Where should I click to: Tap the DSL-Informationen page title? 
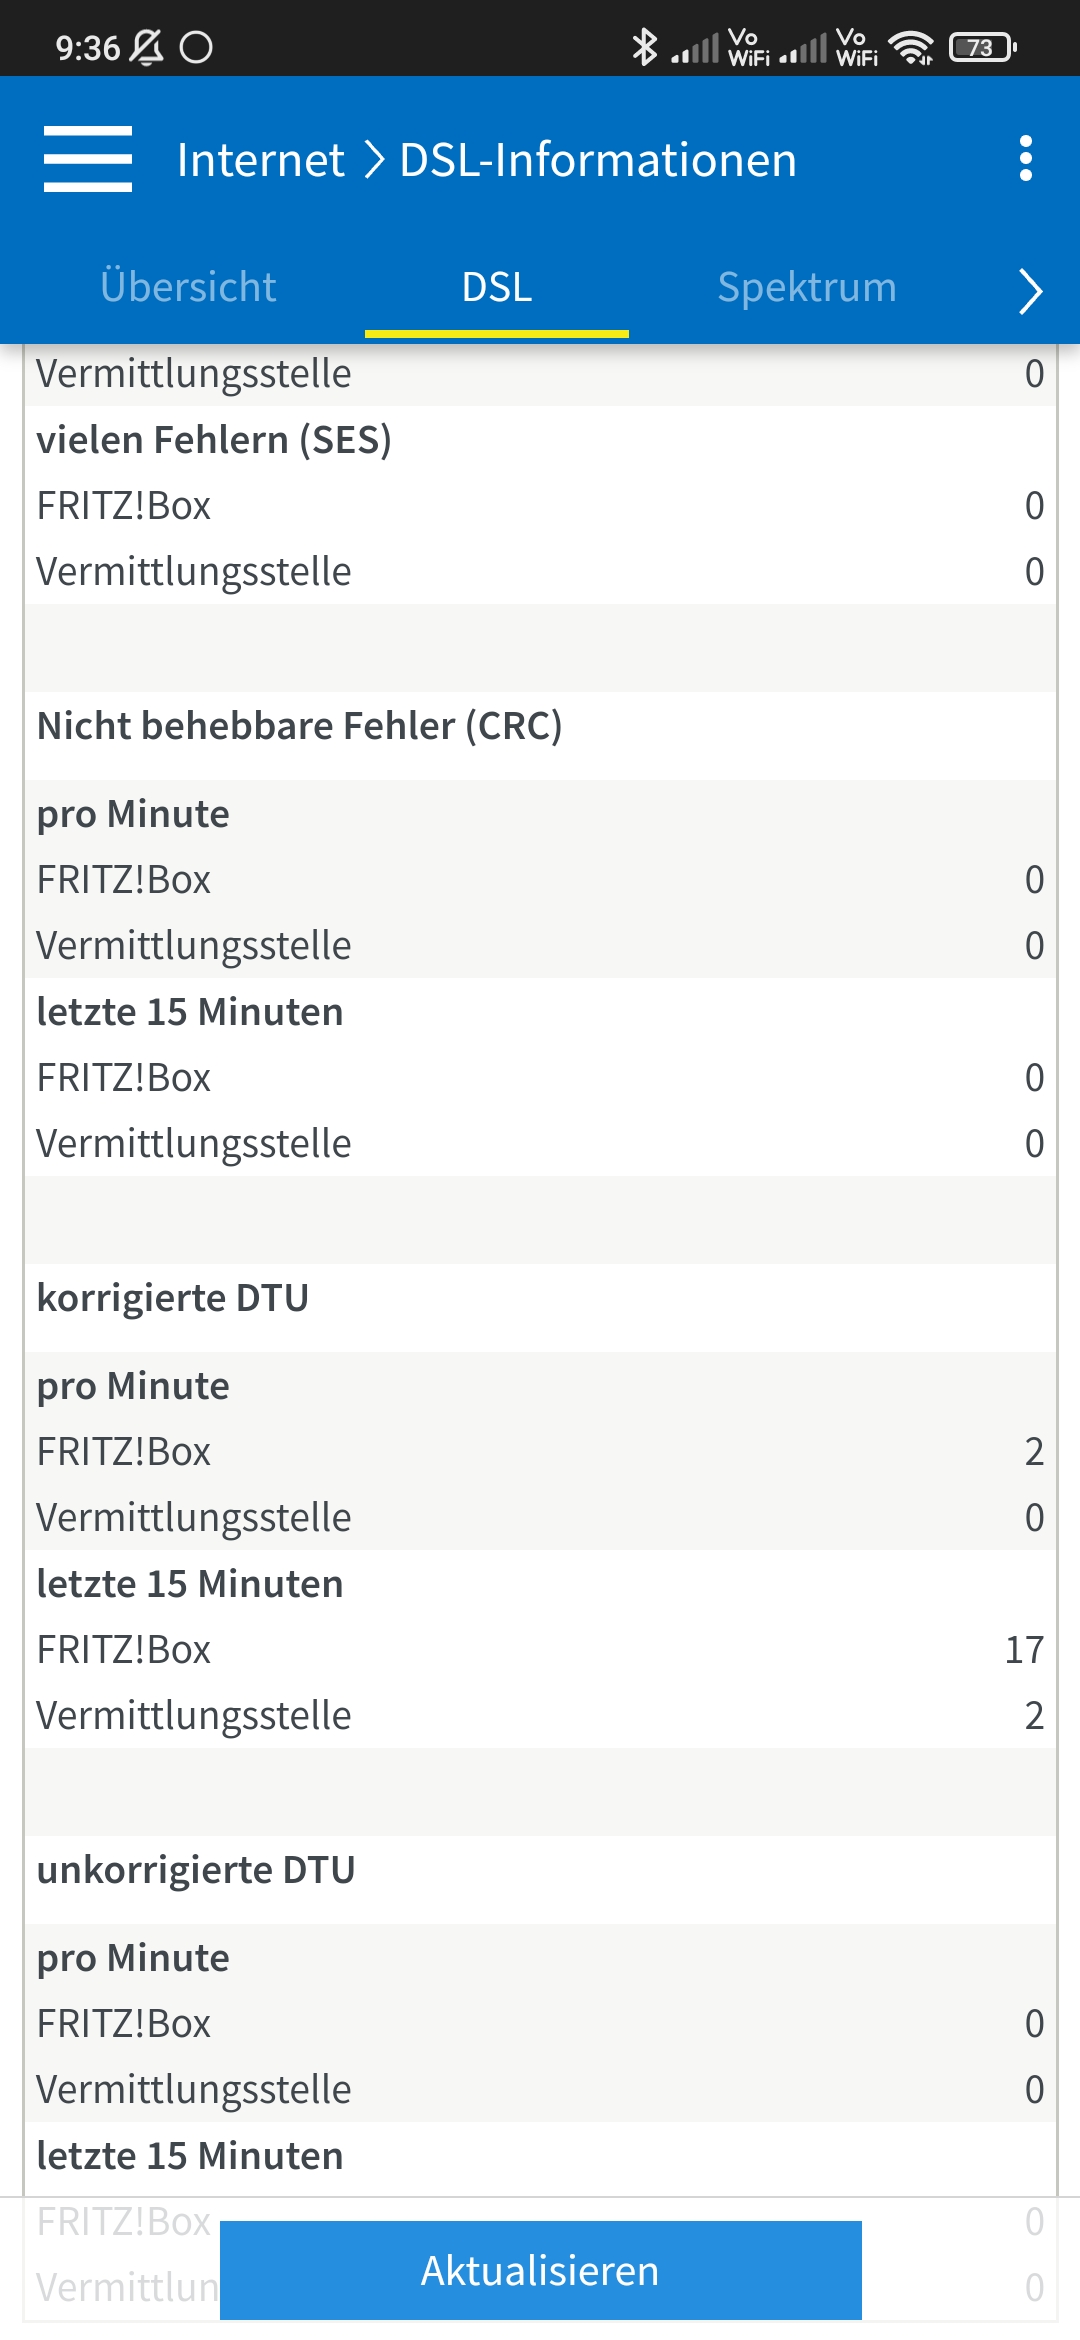pos(598,160)
